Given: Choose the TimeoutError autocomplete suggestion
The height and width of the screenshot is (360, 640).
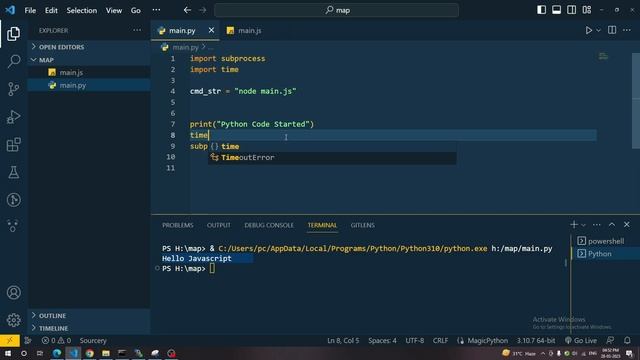Looking at the screenshot, I should [x=332, y=158].
